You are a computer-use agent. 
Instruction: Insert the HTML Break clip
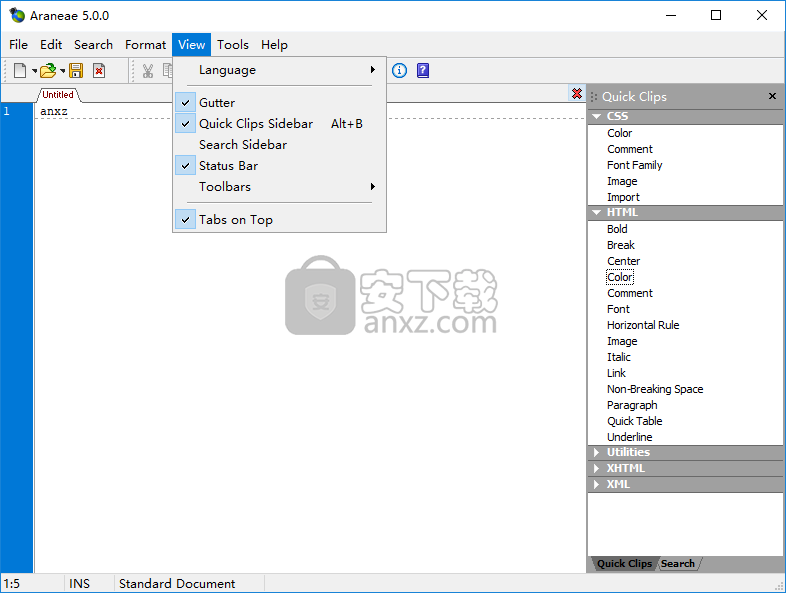621,245
